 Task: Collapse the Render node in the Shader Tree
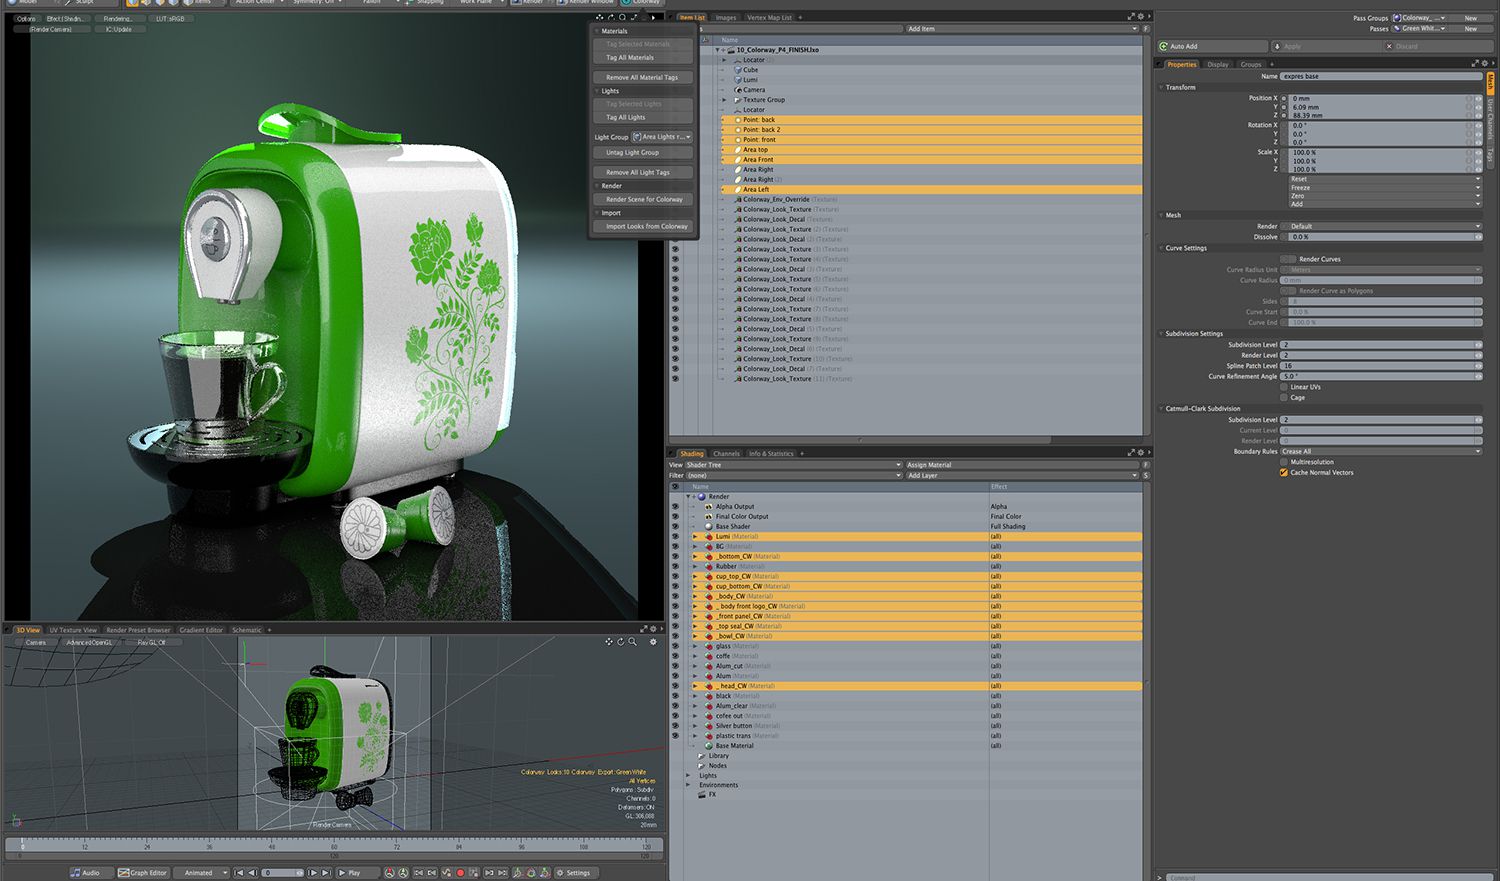pyautogui.click(x=688, y=496)
